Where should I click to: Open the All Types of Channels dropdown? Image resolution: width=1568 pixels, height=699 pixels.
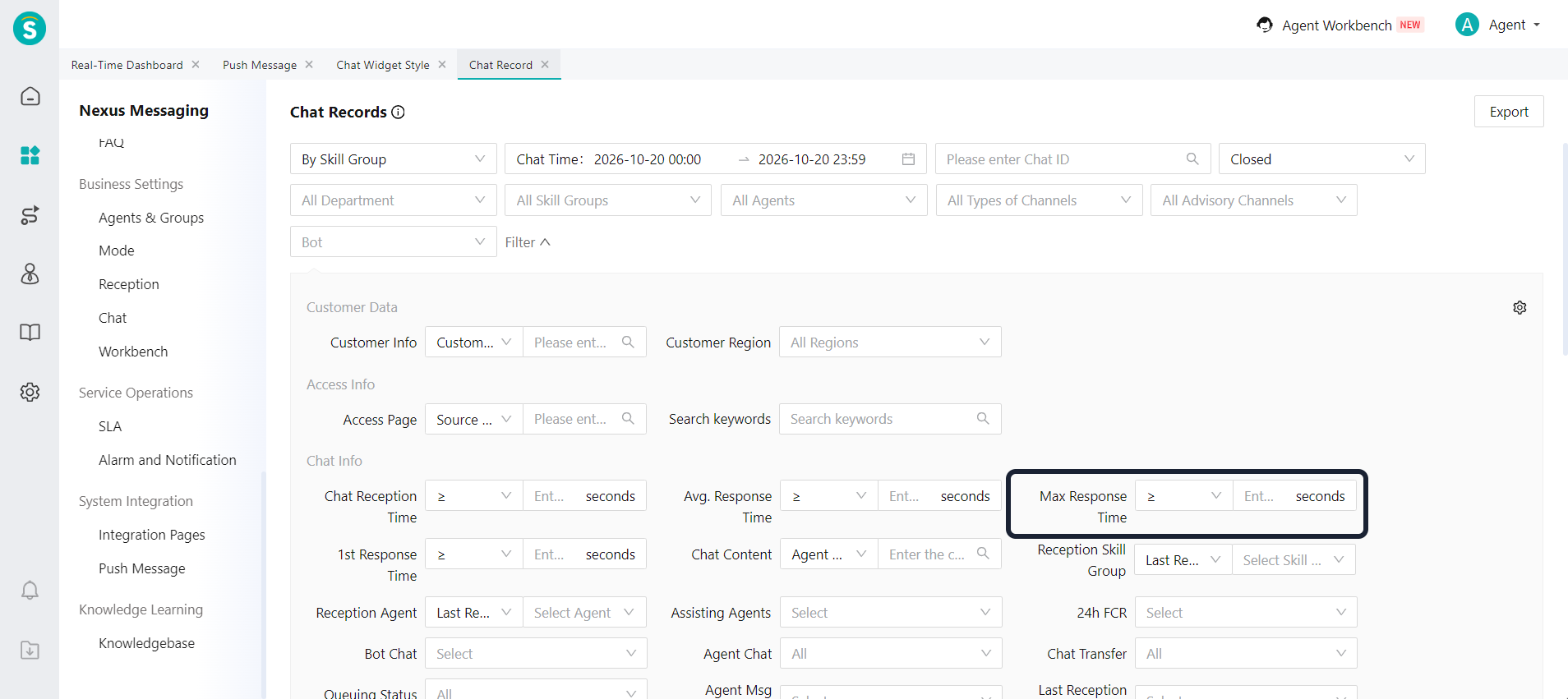coord(1039,200)
